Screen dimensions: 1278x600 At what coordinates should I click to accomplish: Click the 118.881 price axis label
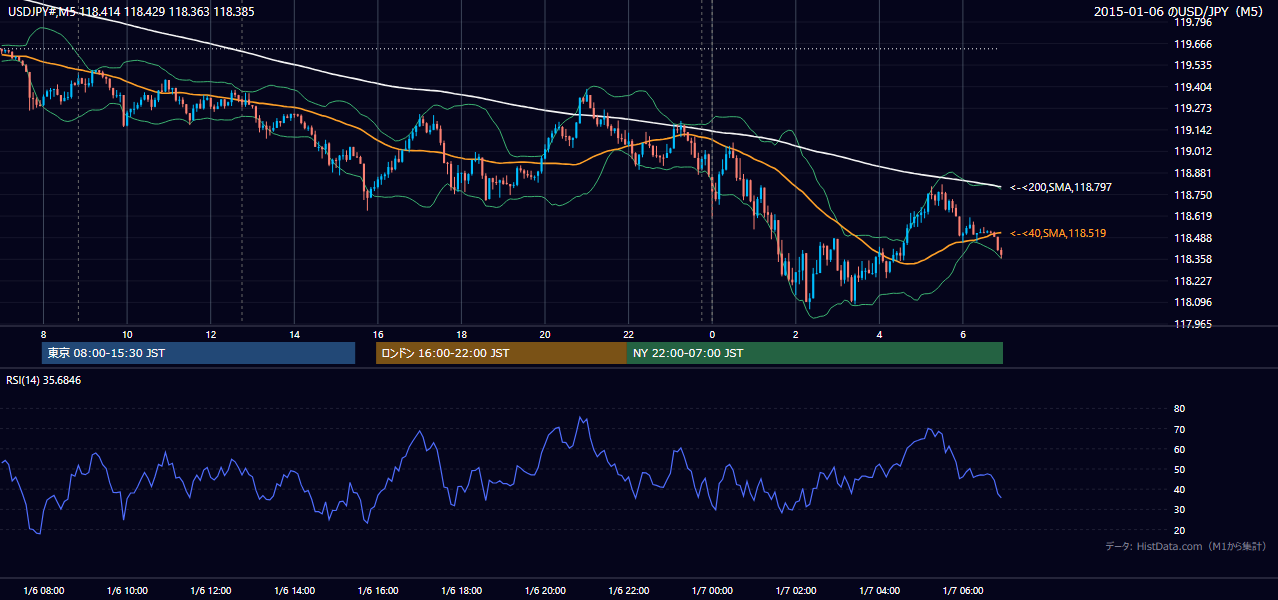1191,173
